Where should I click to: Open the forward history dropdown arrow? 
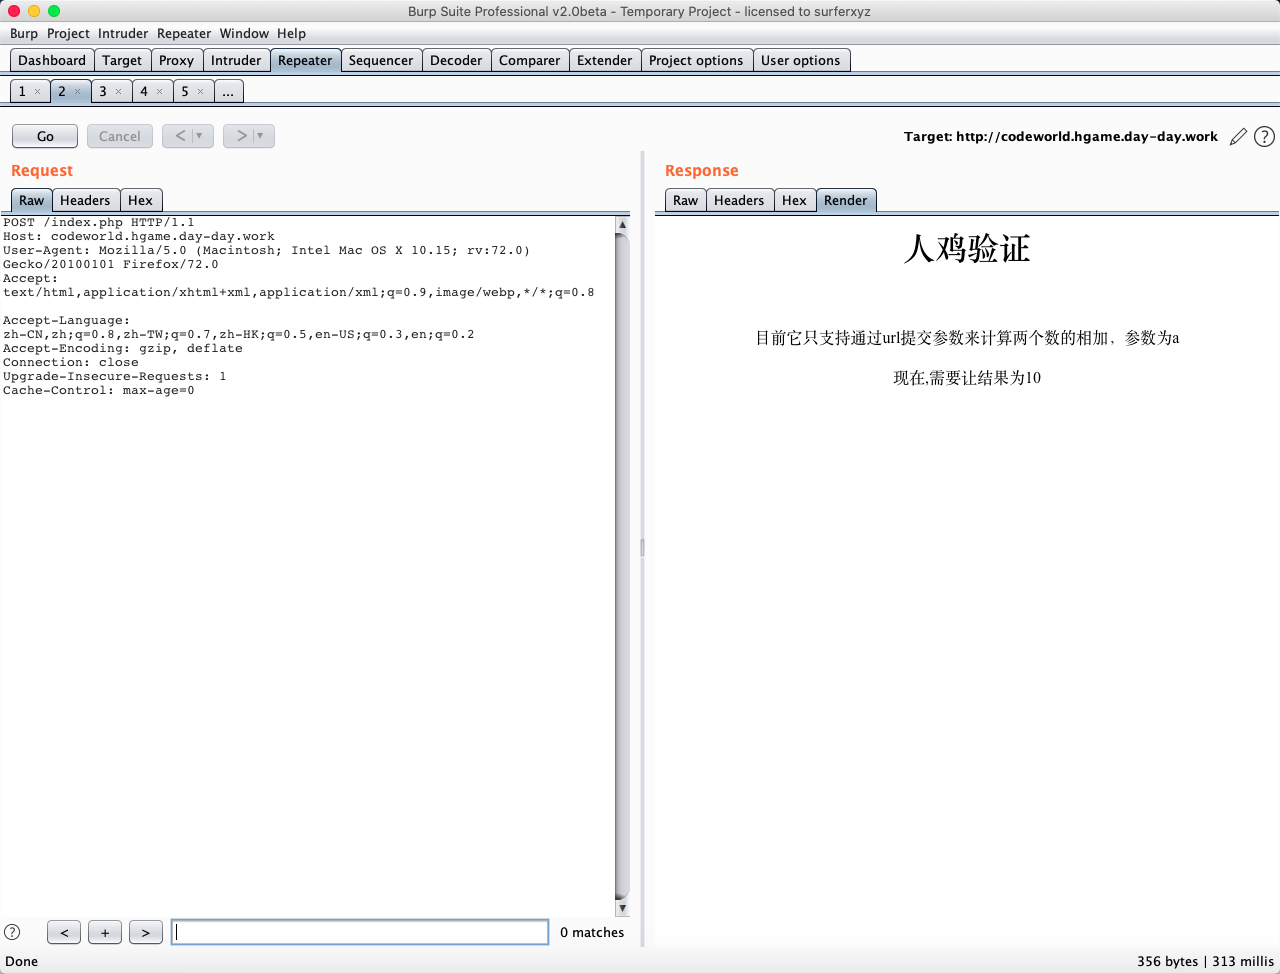point(260,136)
